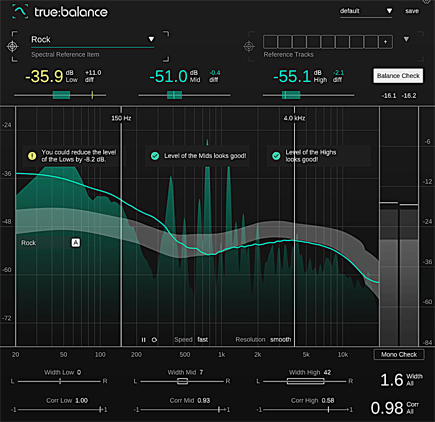The height and width of the screenshot is (422, 435).
Task: Add a reference track with plus button
Action: point(386,42)
